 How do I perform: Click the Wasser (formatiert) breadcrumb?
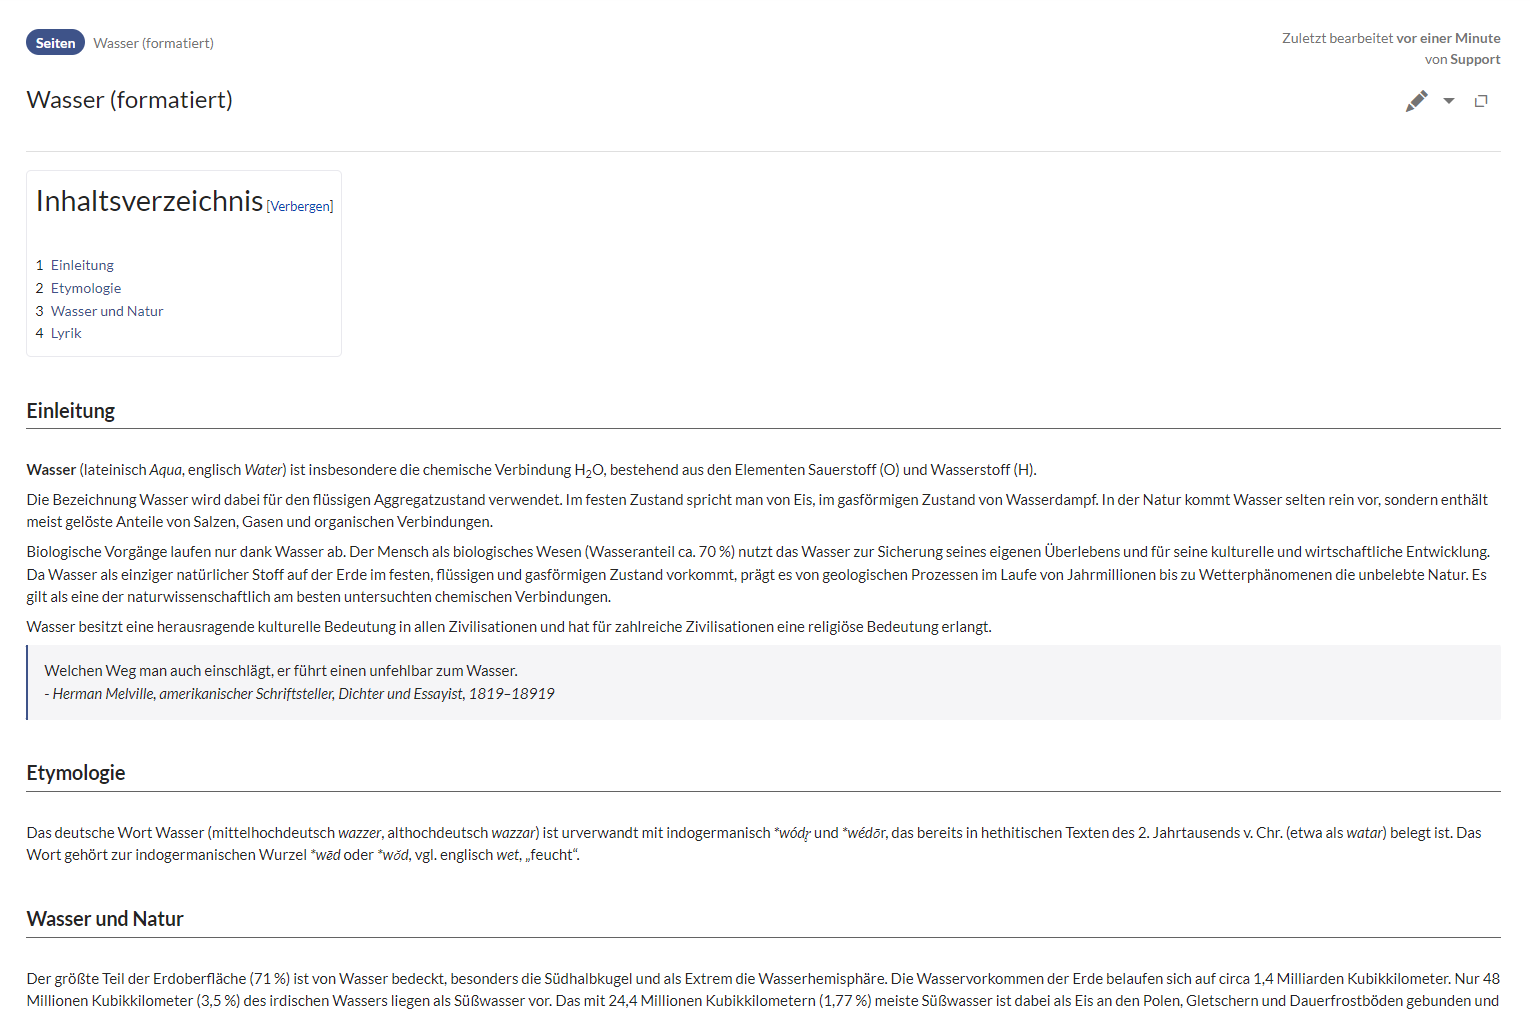tap(153, 43)
